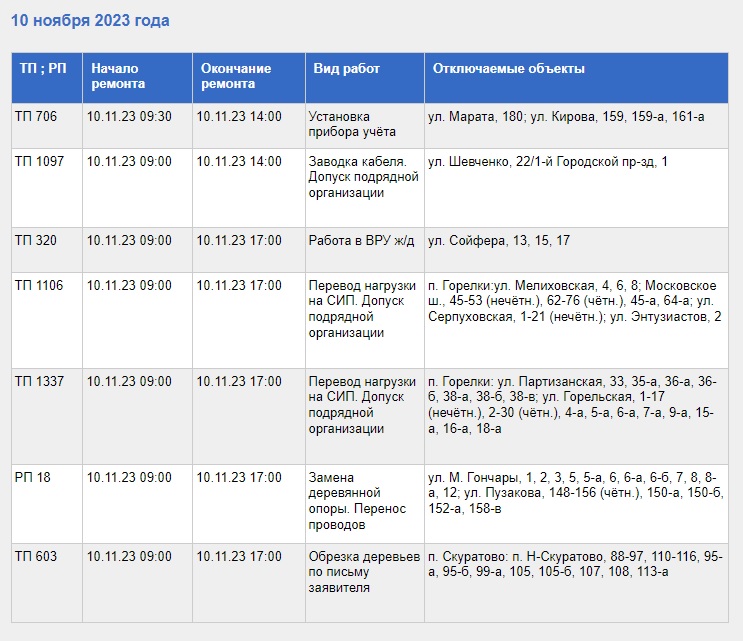Select the ТП 320 cell
Image resolution: width=743 pixels, height=641 pixels.
pos(36,241)
